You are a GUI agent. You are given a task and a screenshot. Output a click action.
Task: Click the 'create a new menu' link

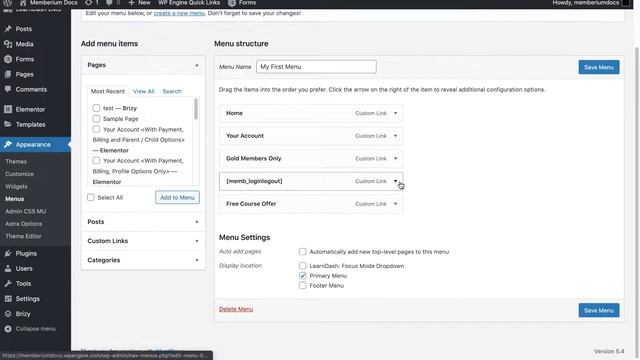[179, 13]
